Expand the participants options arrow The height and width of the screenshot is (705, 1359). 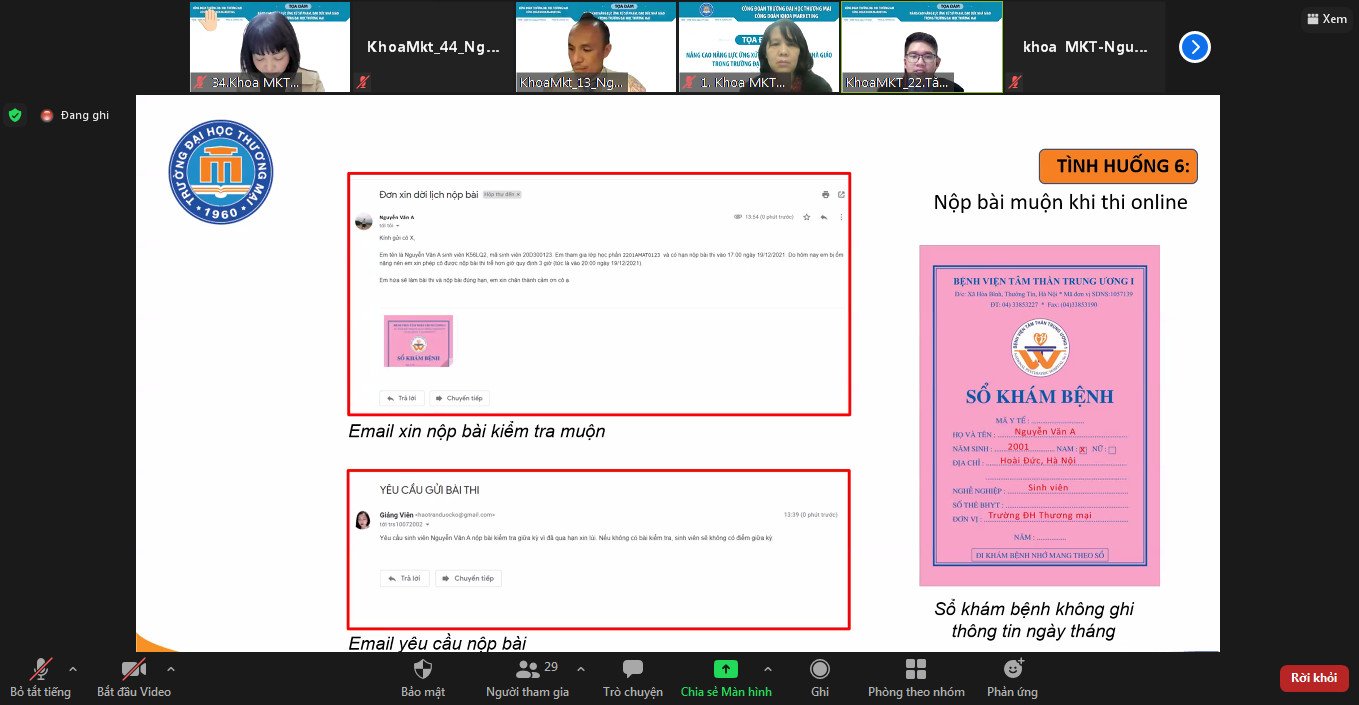tap(581, 668)
